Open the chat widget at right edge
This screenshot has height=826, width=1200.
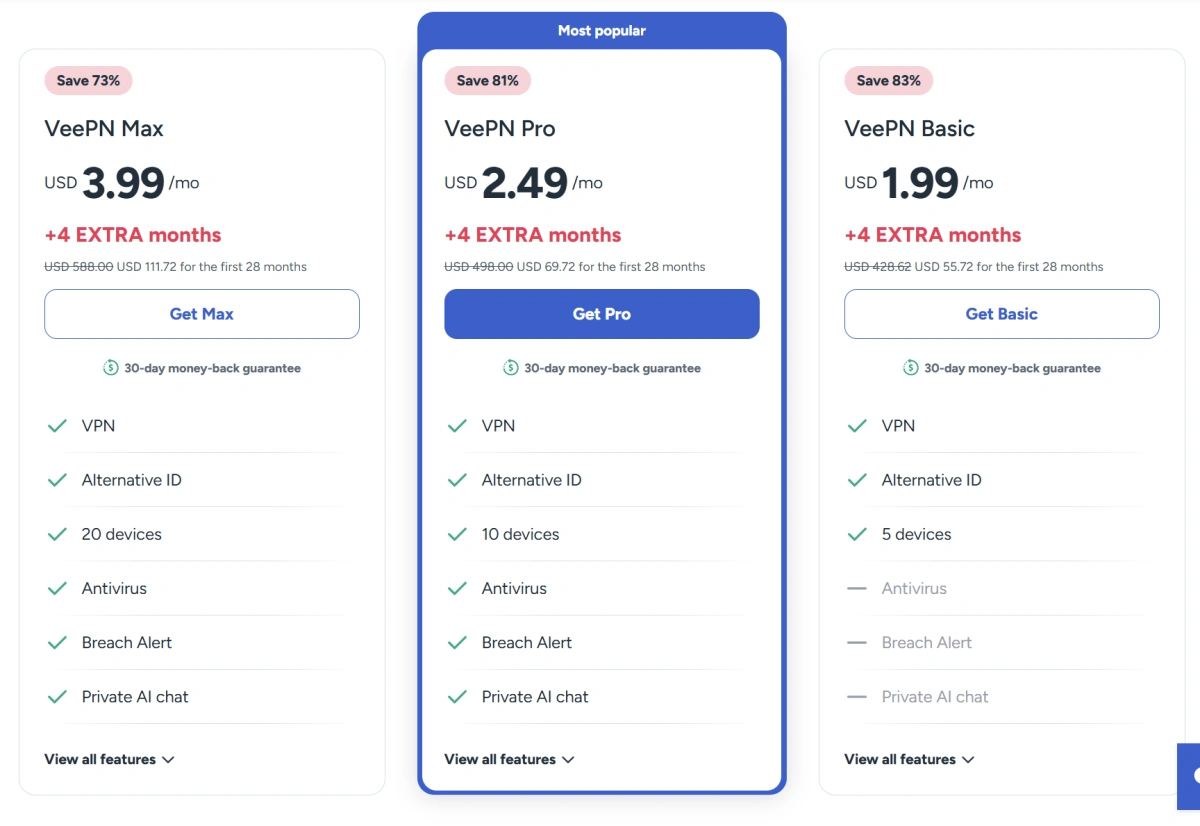tap(1189, 776)
